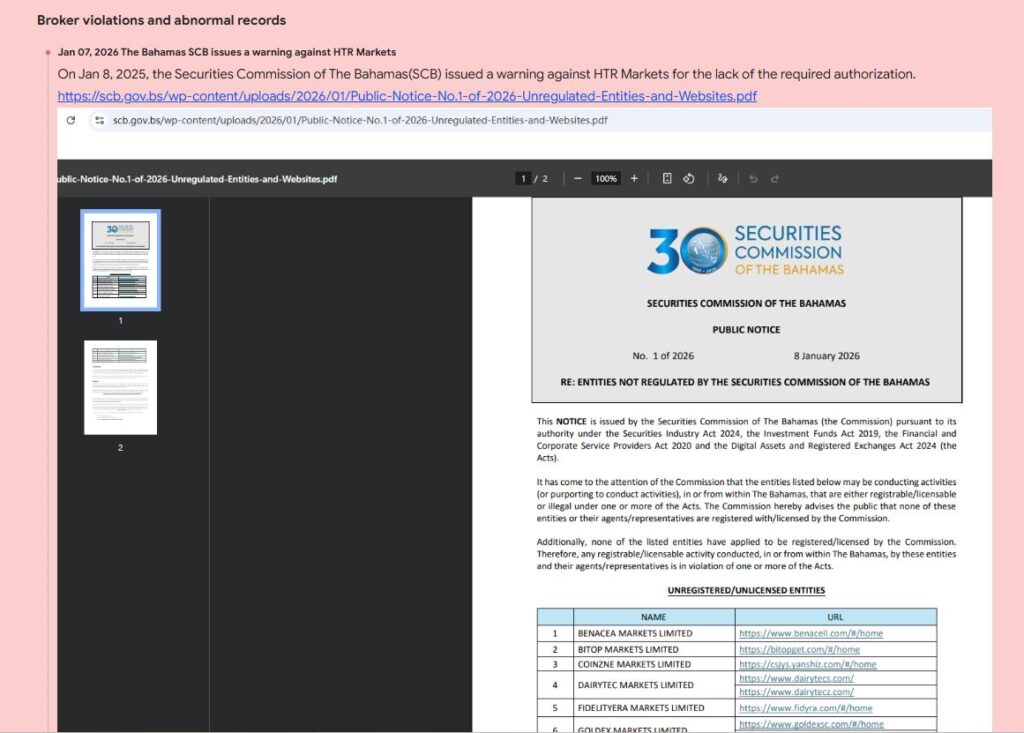This screenshot has height=733, width=1024.
Task: Click the browser reload icon
Action: coord(71,120)
